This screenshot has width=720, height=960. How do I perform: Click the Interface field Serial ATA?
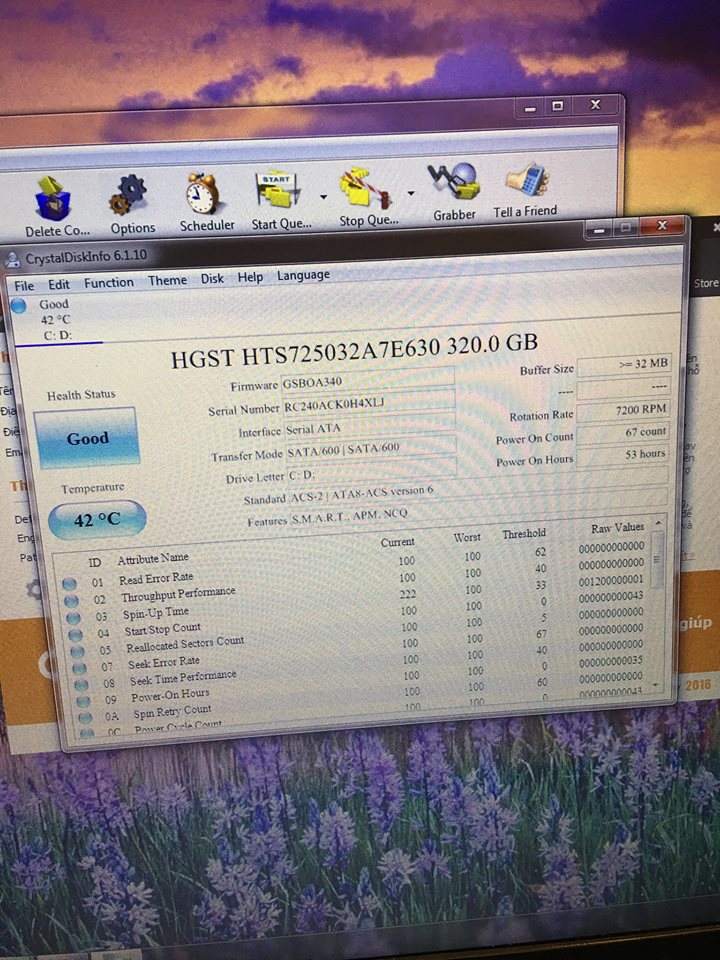(370, 426)
